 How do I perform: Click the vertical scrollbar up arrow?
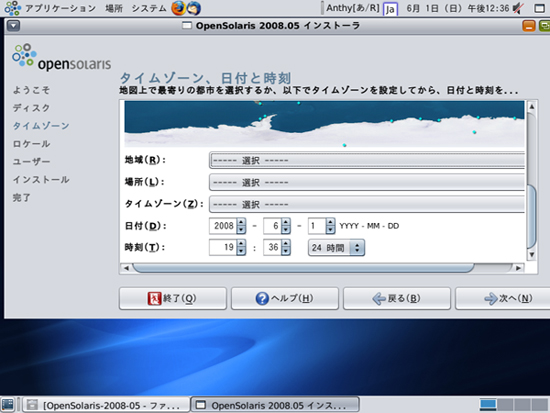pos(532,106)
